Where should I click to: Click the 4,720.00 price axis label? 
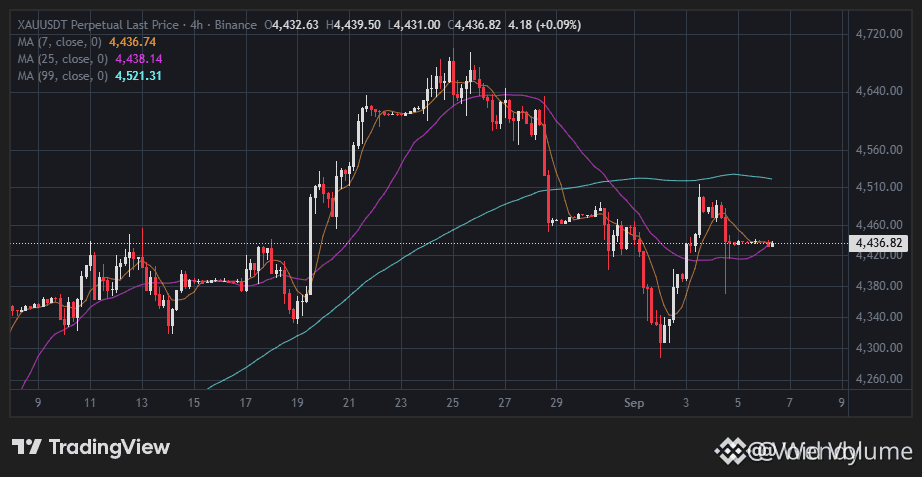(x=879, y=34)
